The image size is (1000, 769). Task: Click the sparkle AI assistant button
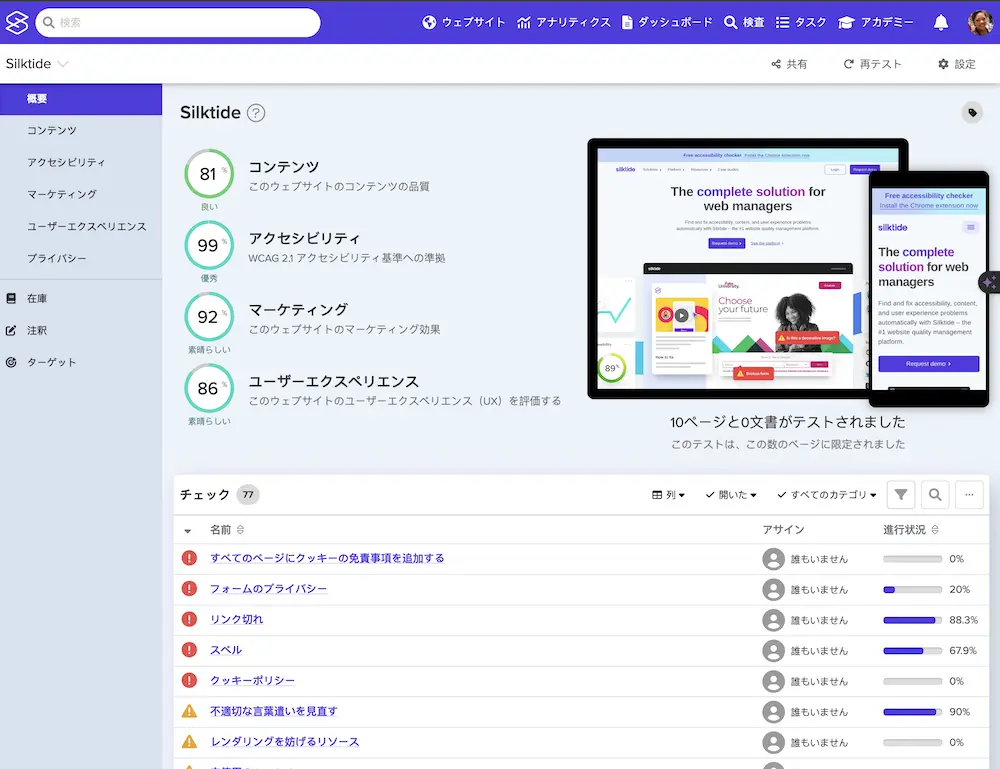pos(989,282)
